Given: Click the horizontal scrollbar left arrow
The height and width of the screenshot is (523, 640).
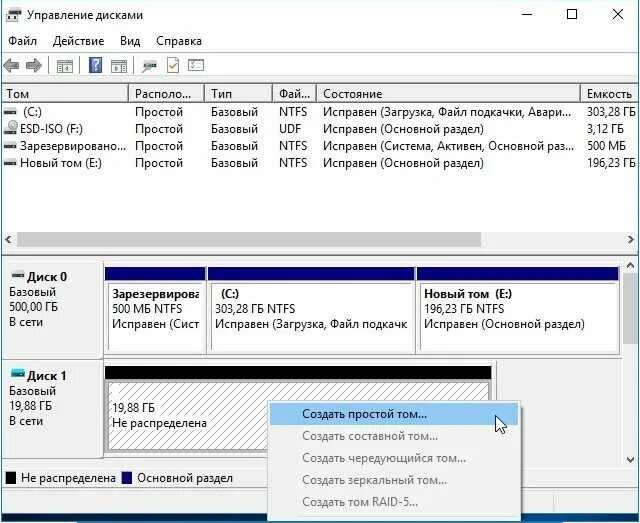Looking at the screenshot, I should pyautogui.click(x=9, y=239).
